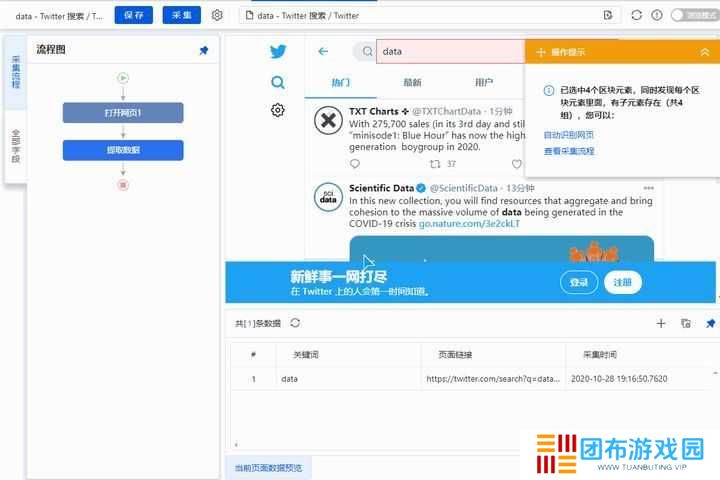
Task: Click the 注册 sign up button
Action: (623, 282)
